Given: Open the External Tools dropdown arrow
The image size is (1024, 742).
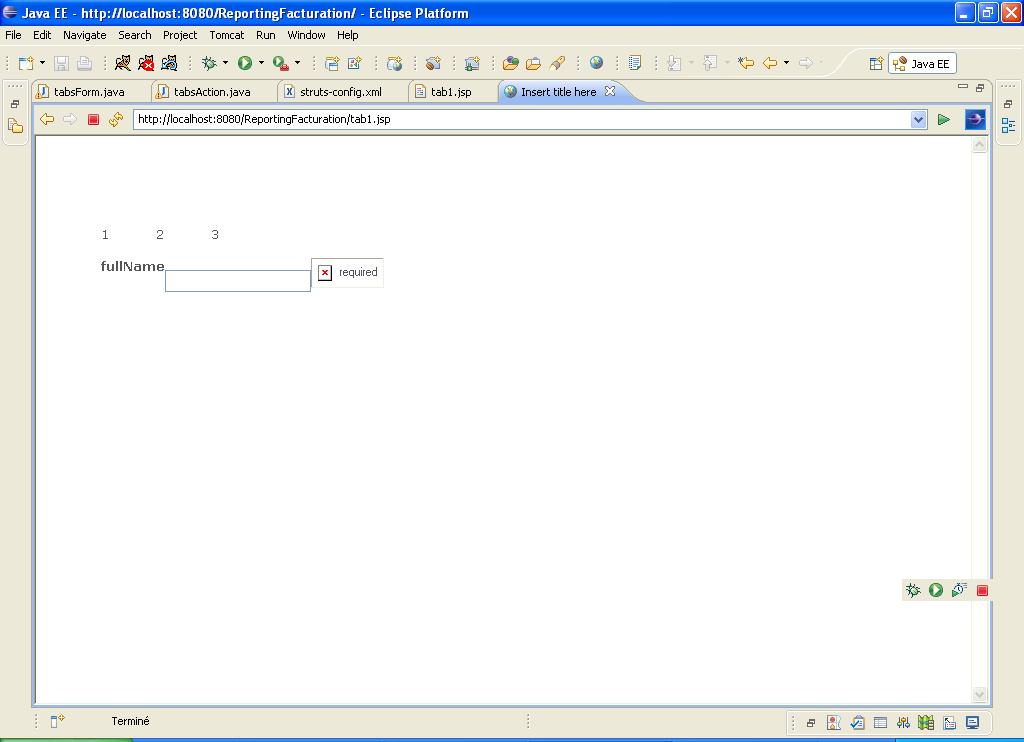Looking at the screenshot, I should point(297,63).
